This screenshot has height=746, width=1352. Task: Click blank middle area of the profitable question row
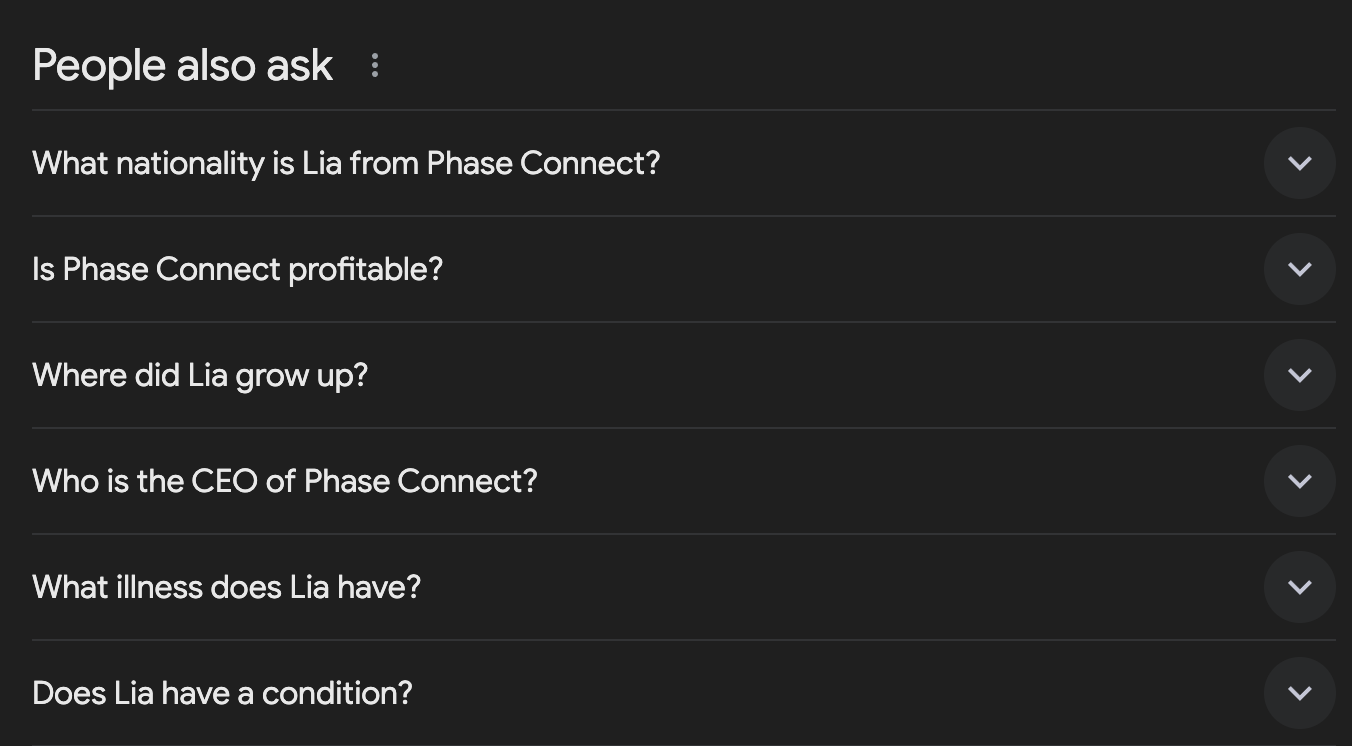click(850, 269)
